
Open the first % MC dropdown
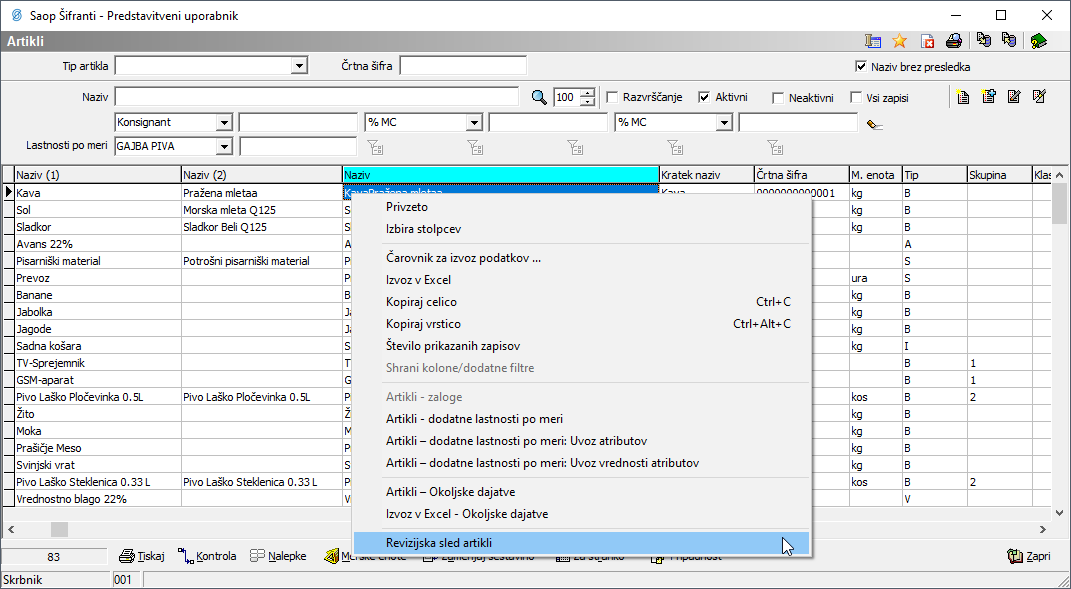coord(474,123)
